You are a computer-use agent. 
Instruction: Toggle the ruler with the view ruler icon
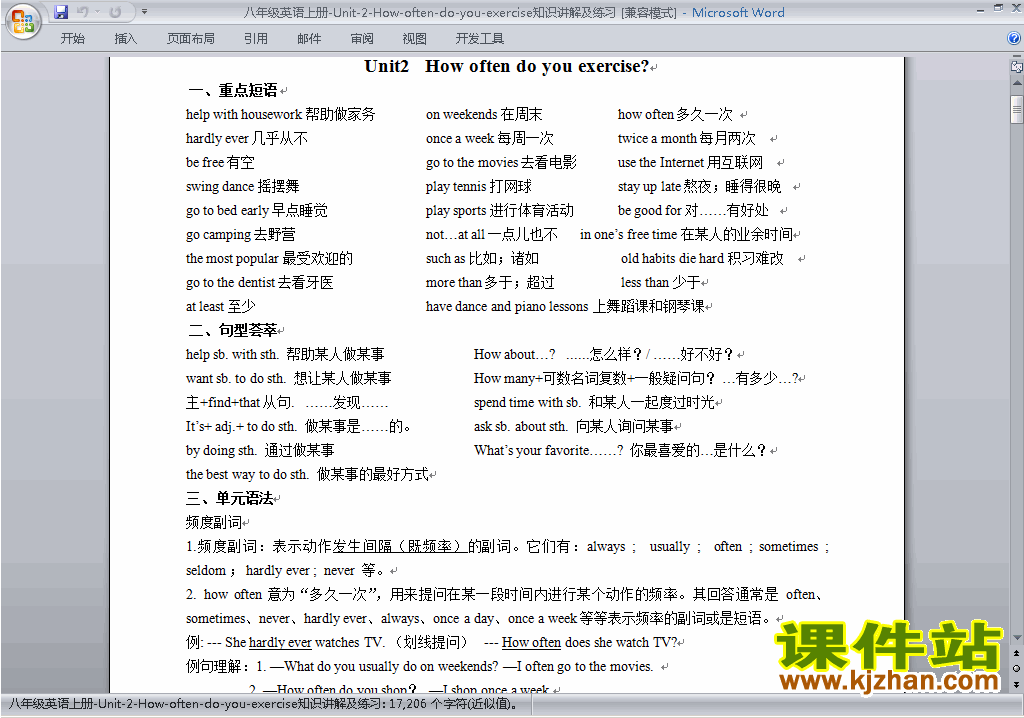click(1017, 67)
